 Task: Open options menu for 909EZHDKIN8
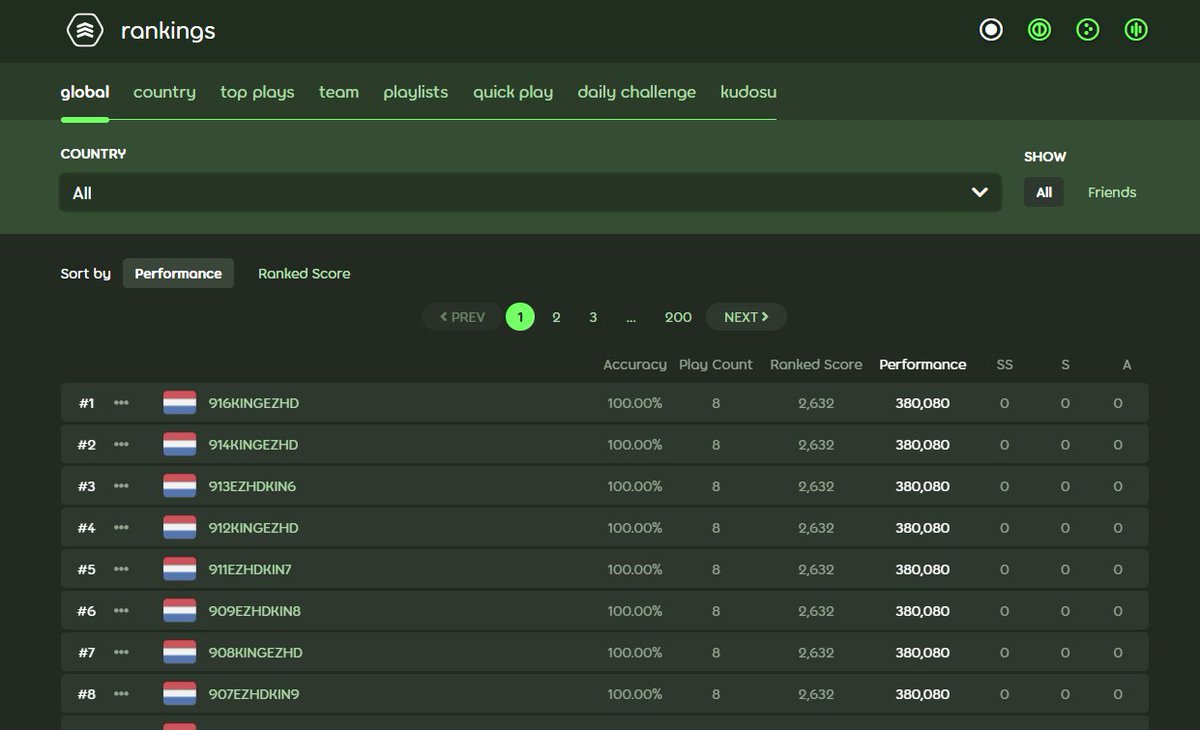coord(121,611)
